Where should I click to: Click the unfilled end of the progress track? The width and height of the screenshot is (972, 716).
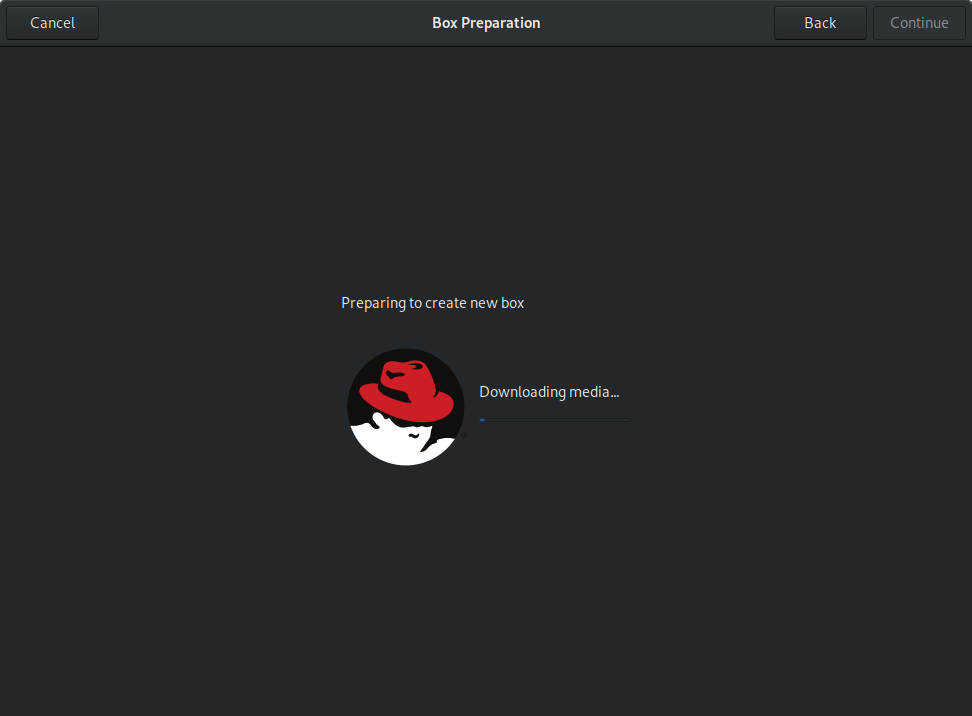620,420
